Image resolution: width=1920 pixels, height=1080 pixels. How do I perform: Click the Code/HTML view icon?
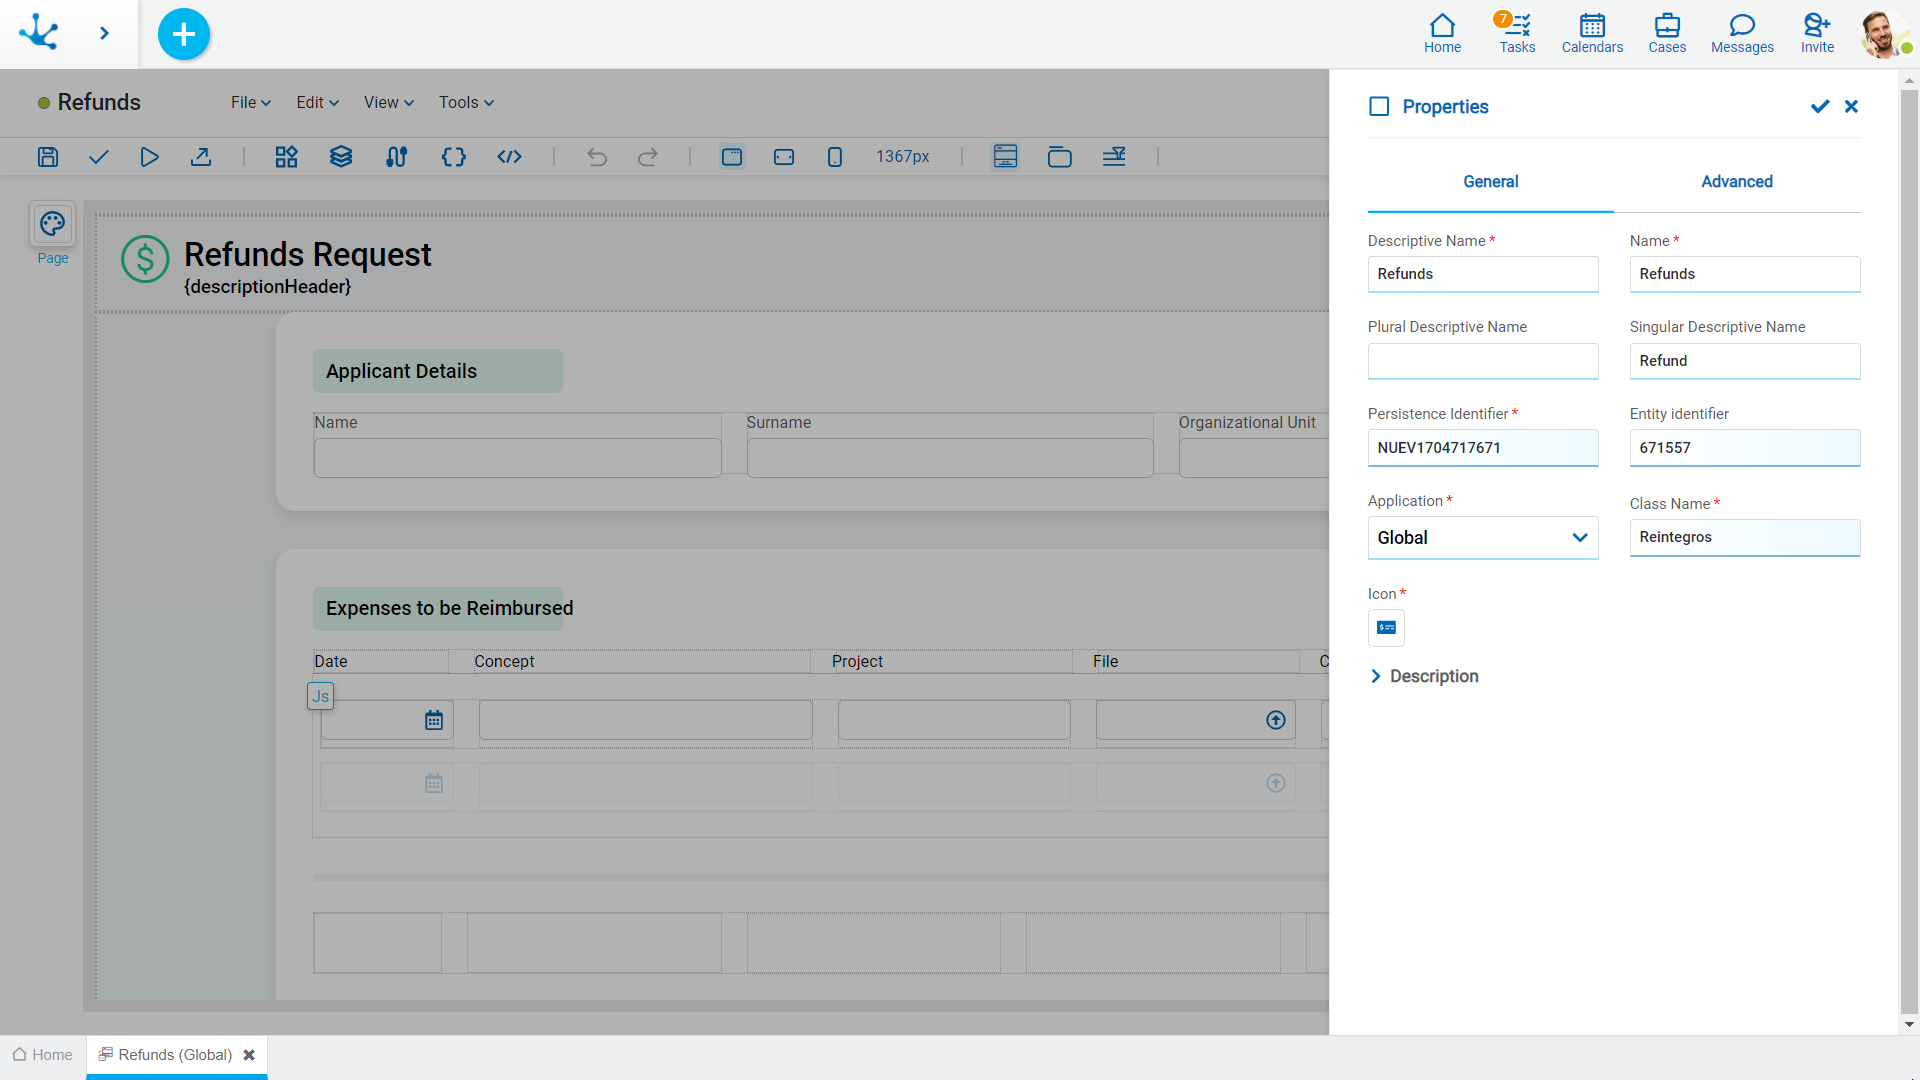coord(509,157)
